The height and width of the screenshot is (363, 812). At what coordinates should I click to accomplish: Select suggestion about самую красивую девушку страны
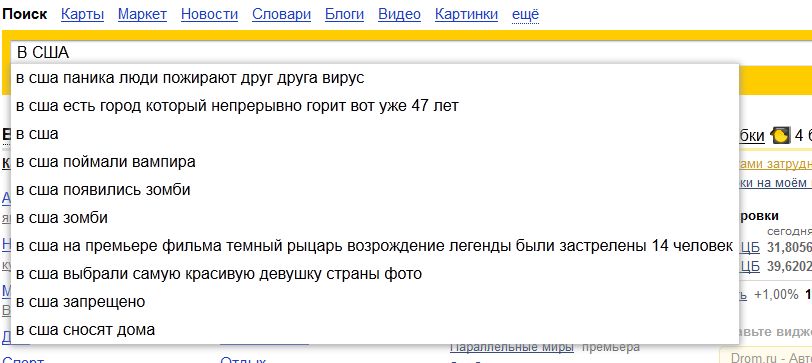[x=375, y=274]
